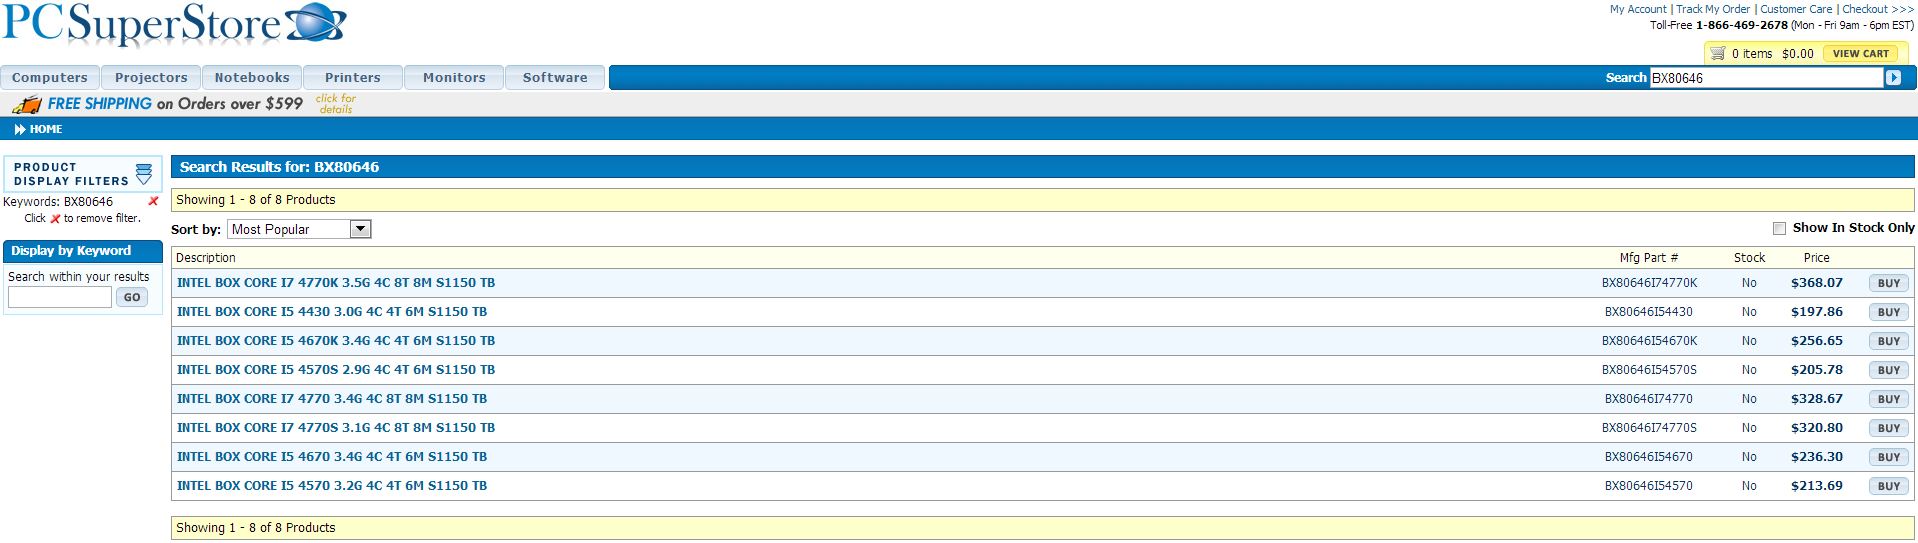1918x543 pixels.
Task: Click the product display filters funnel icon
Action: point(143,174)
